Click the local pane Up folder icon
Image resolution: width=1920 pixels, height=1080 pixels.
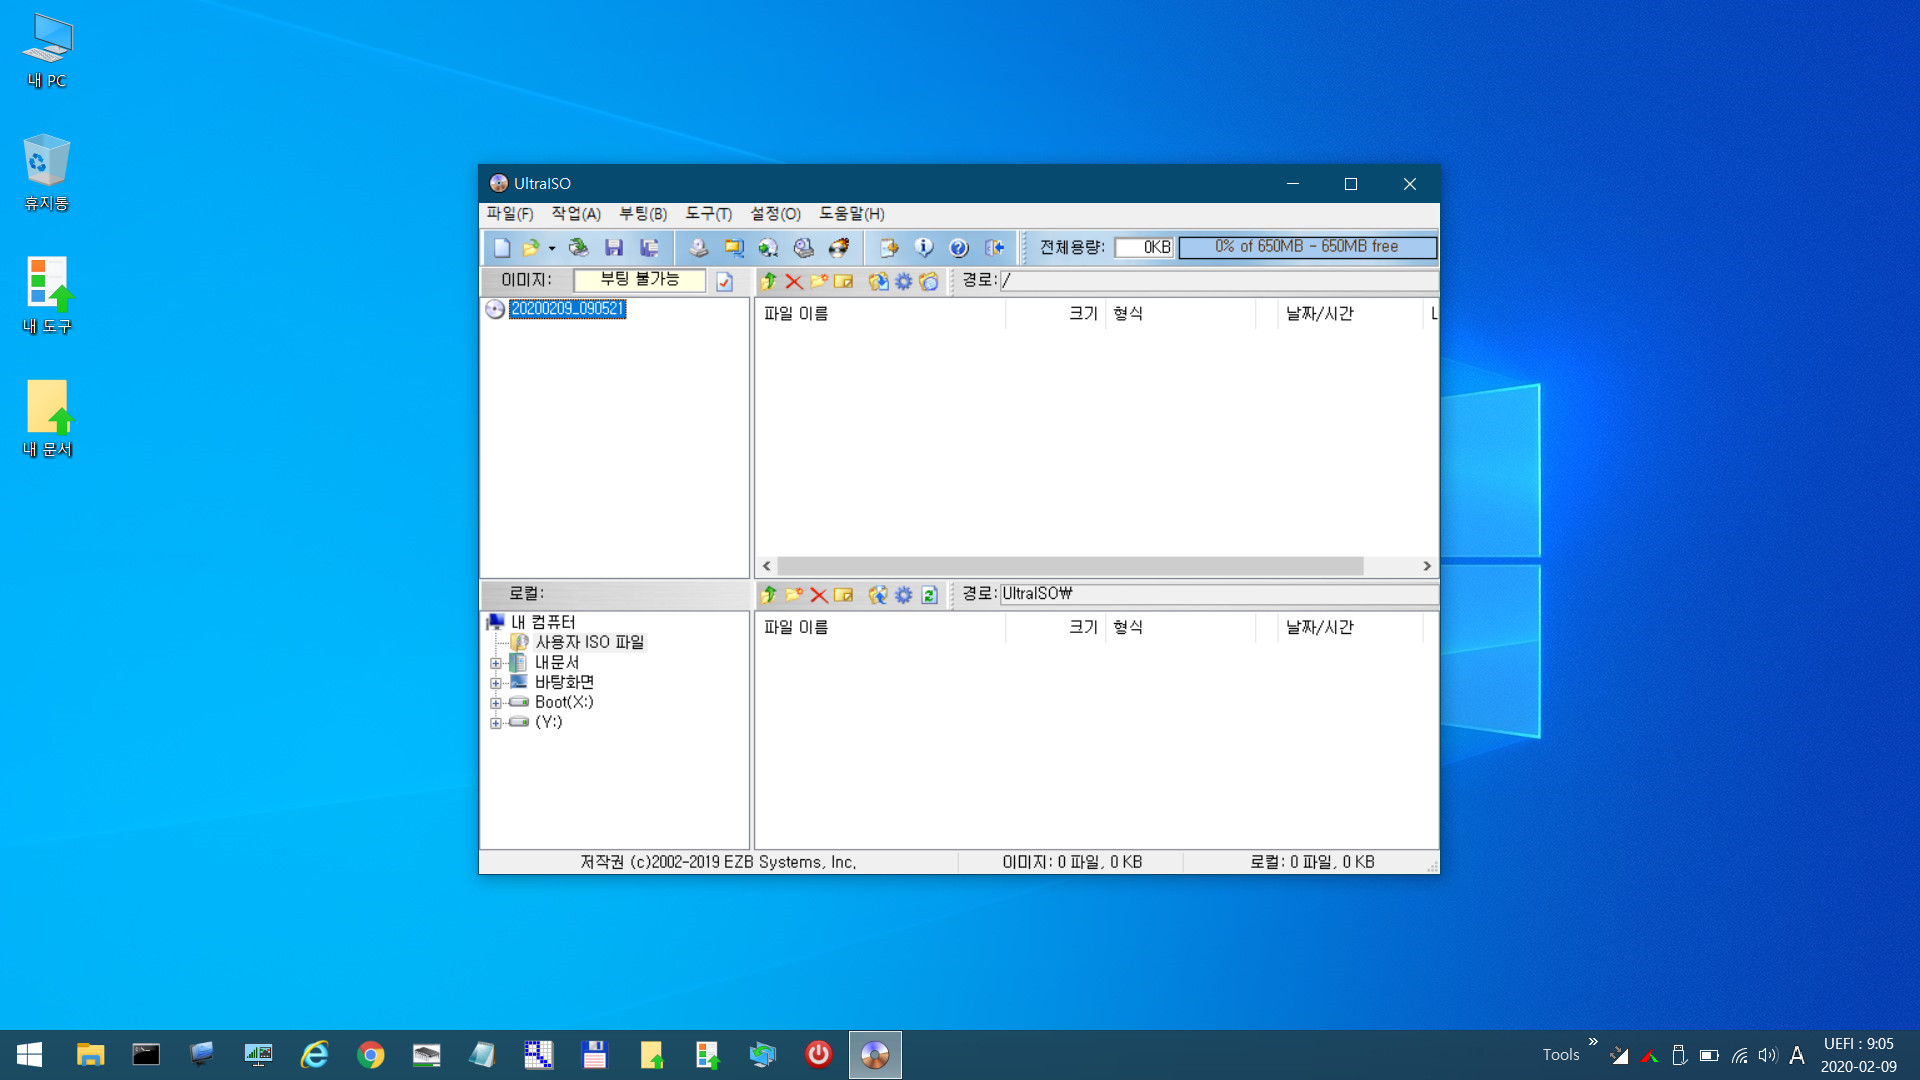768,595
